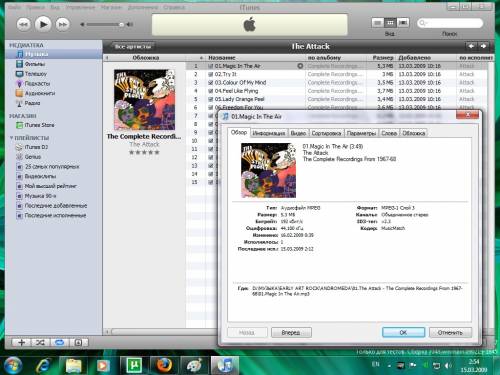
Task: Open the Artwork tab in track info
Action: 414,133
